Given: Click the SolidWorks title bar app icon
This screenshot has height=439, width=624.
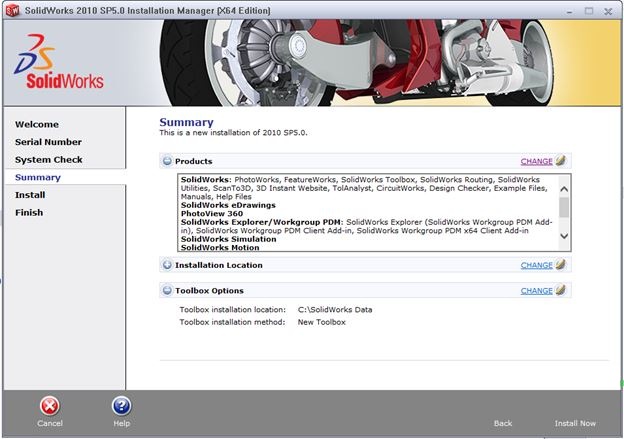Looking at the screenshot, I should click(12, 10).
